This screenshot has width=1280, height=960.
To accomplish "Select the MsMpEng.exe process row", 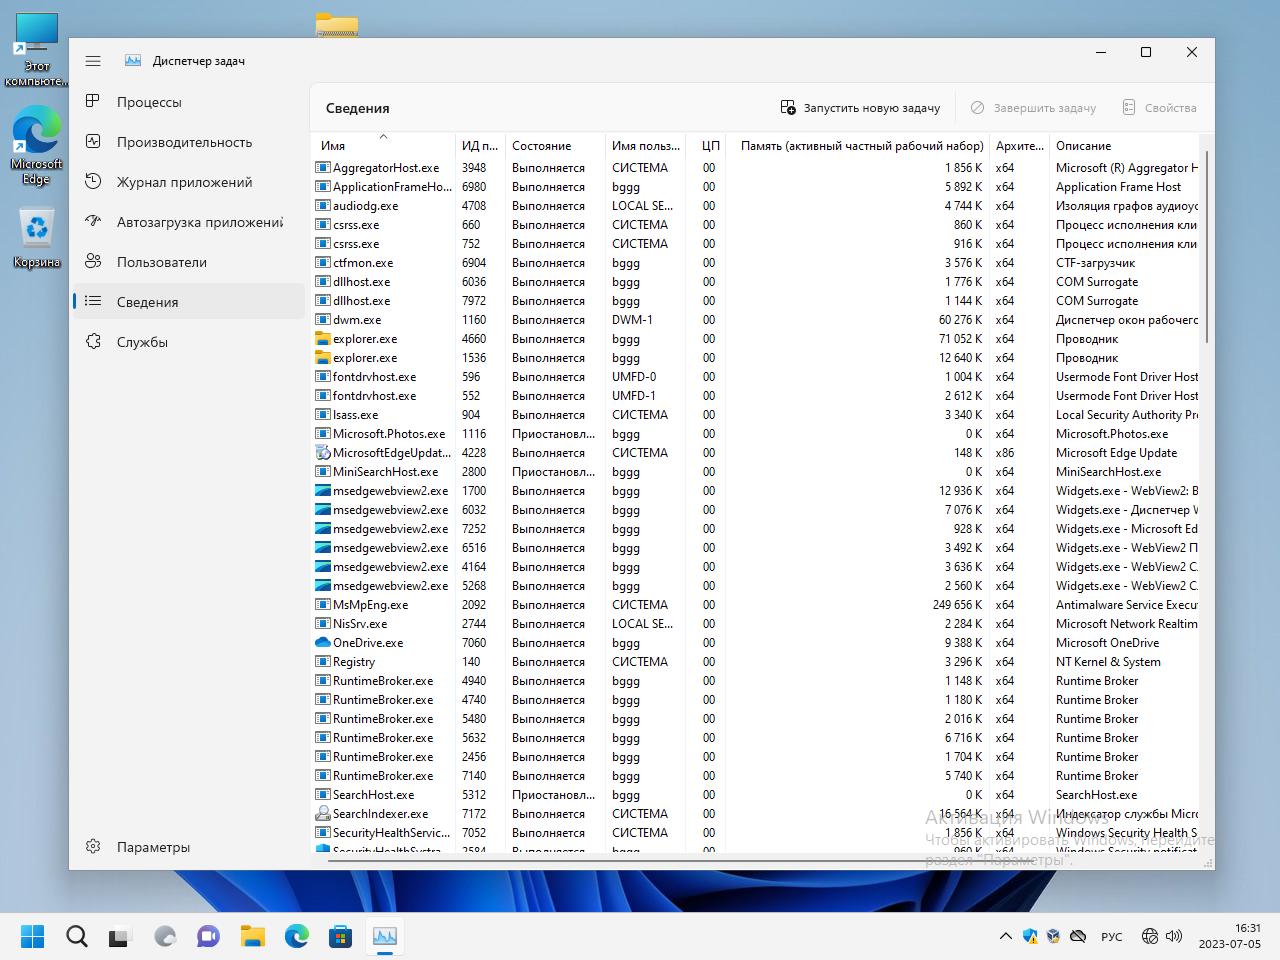I will pos(370,605).
